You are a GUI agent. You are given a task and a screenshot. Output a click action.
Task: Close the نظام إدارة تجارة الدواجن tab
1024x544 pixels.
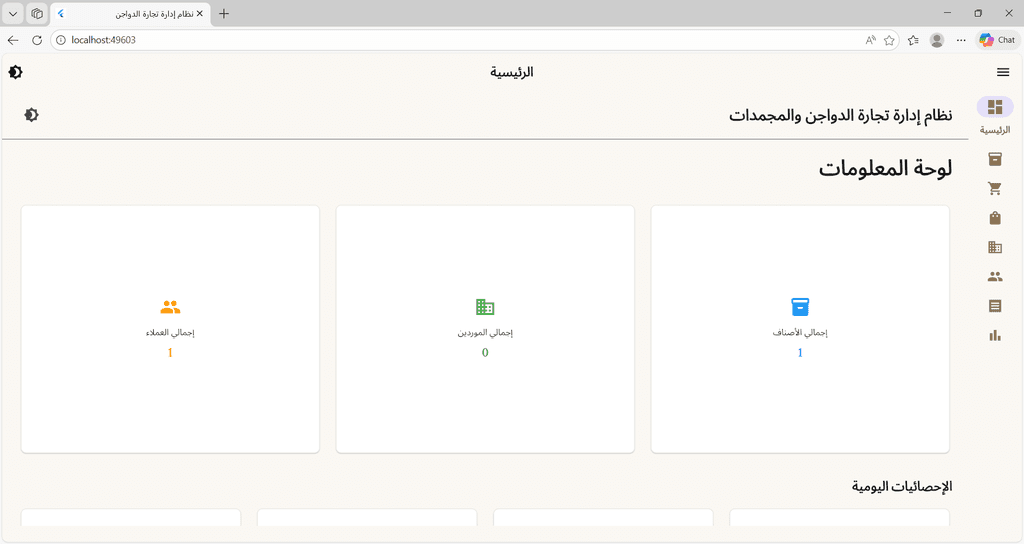[200, 14]
